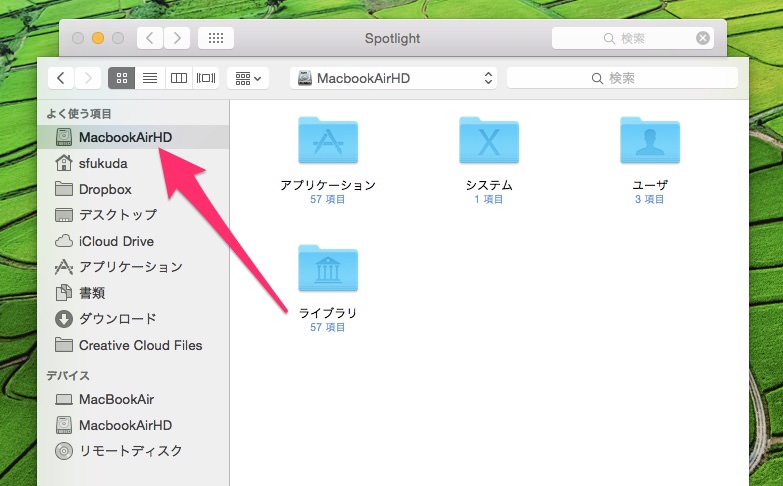The height and width of the screenshot is (486, 783).
Task: Click the システム folder name label
Action: pyautogui.click(x=489, y=185)
